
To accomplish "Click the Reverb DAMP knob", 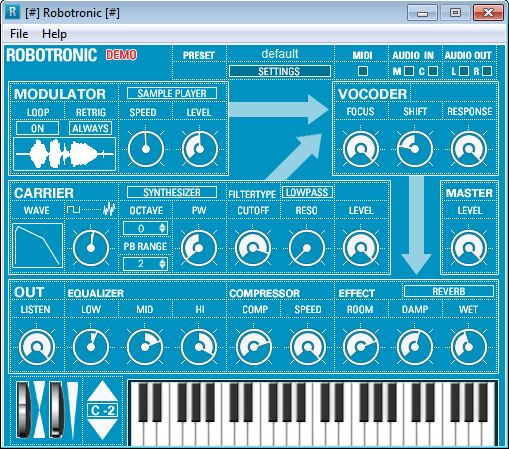I will (x=415, y=347).
